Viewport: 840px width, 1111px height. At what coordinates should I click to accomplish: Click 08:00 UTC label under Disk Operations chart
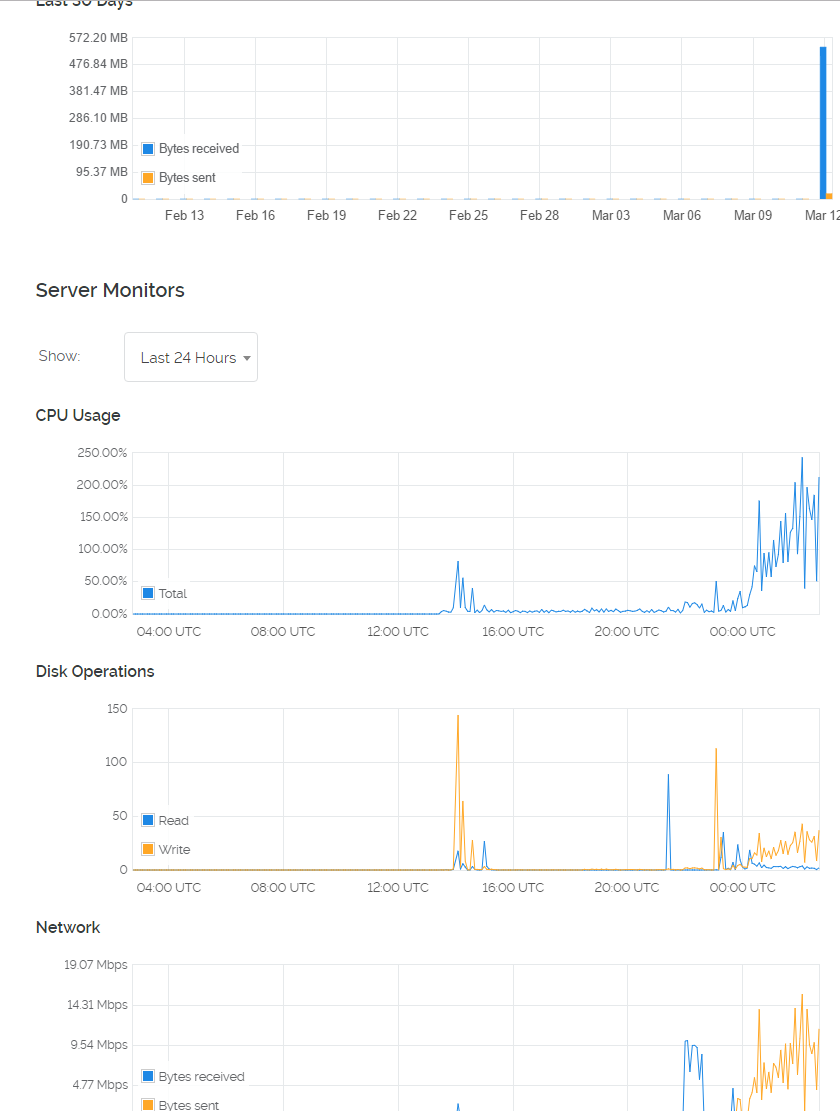[x=283, y=887]
